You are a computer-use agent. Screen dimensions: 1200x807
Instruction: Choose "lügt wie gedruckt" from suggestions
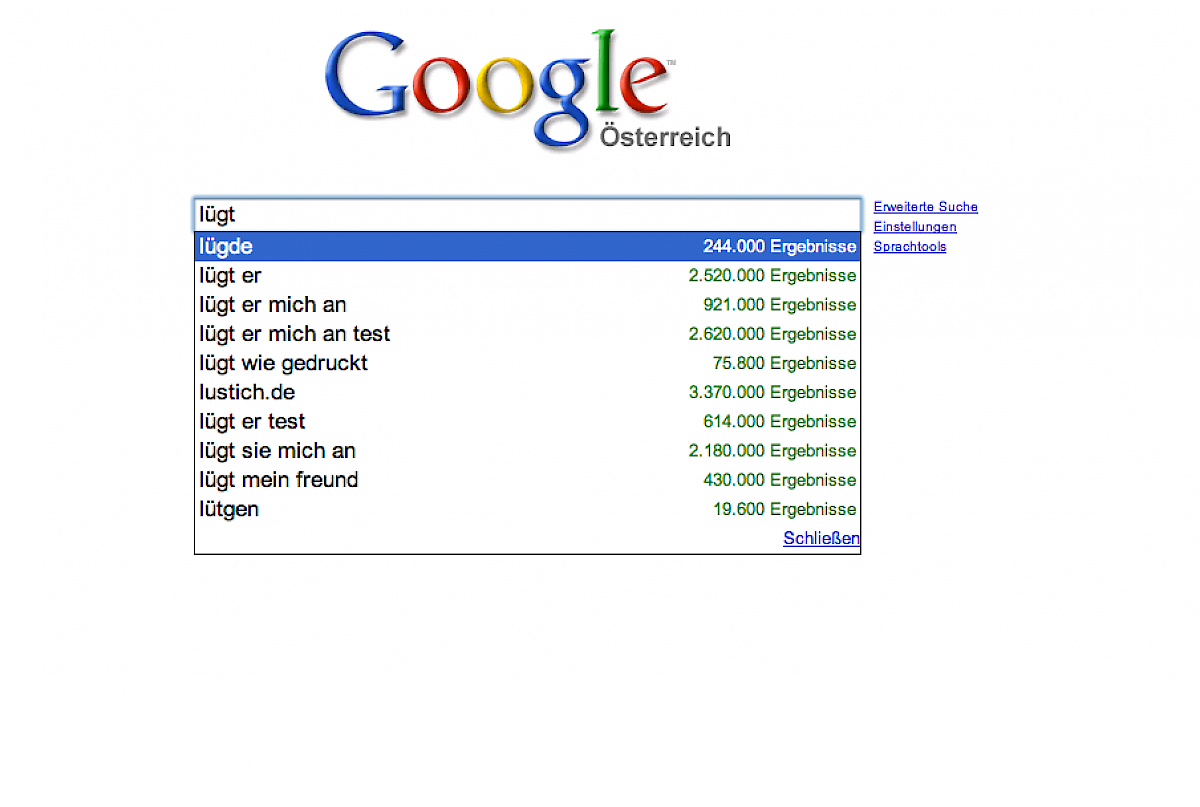pyautogui.click(x=284, y=363)
